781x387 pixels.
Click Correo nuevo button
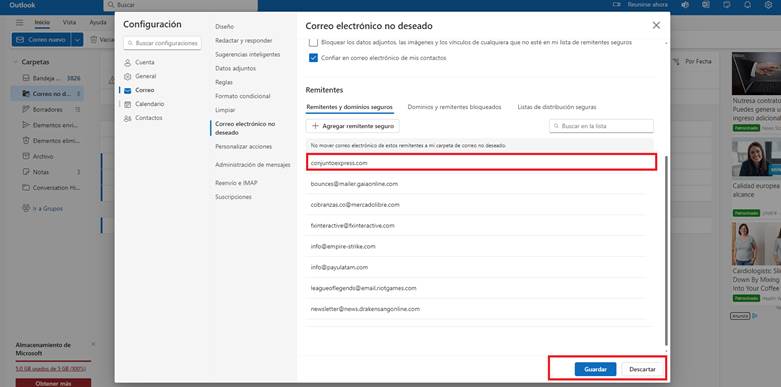click(x=42, y=40)
